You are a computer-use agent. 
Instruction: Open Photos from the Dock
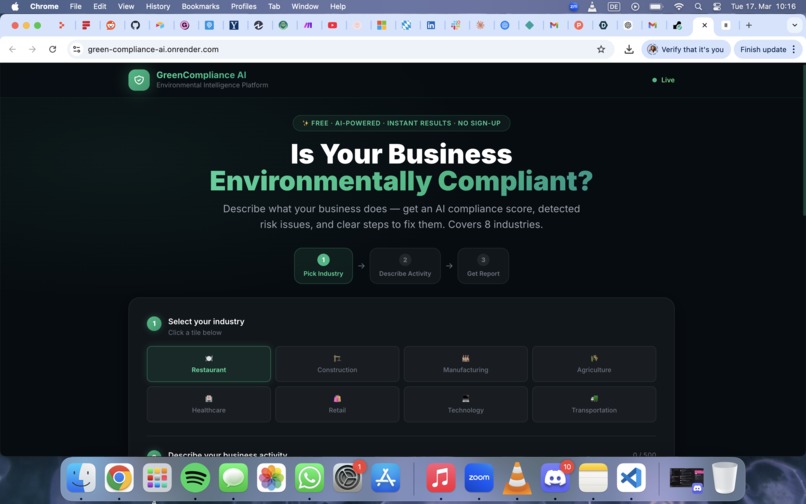coord(271,477)
